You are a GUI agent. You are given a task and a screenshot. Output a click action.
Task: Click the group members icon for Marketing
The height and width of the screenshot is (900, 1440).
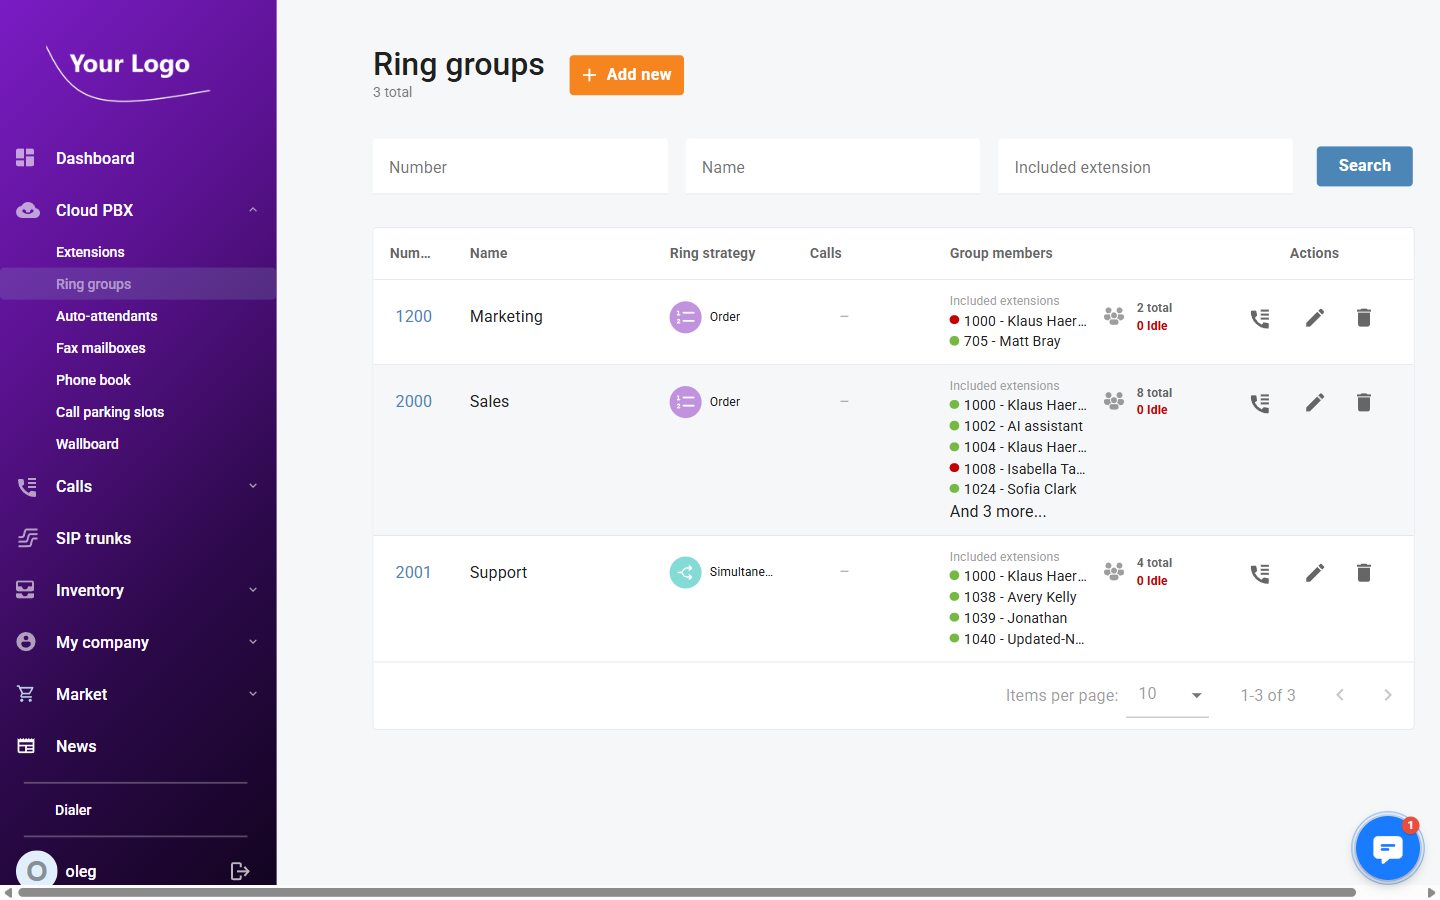point(1113,316)
